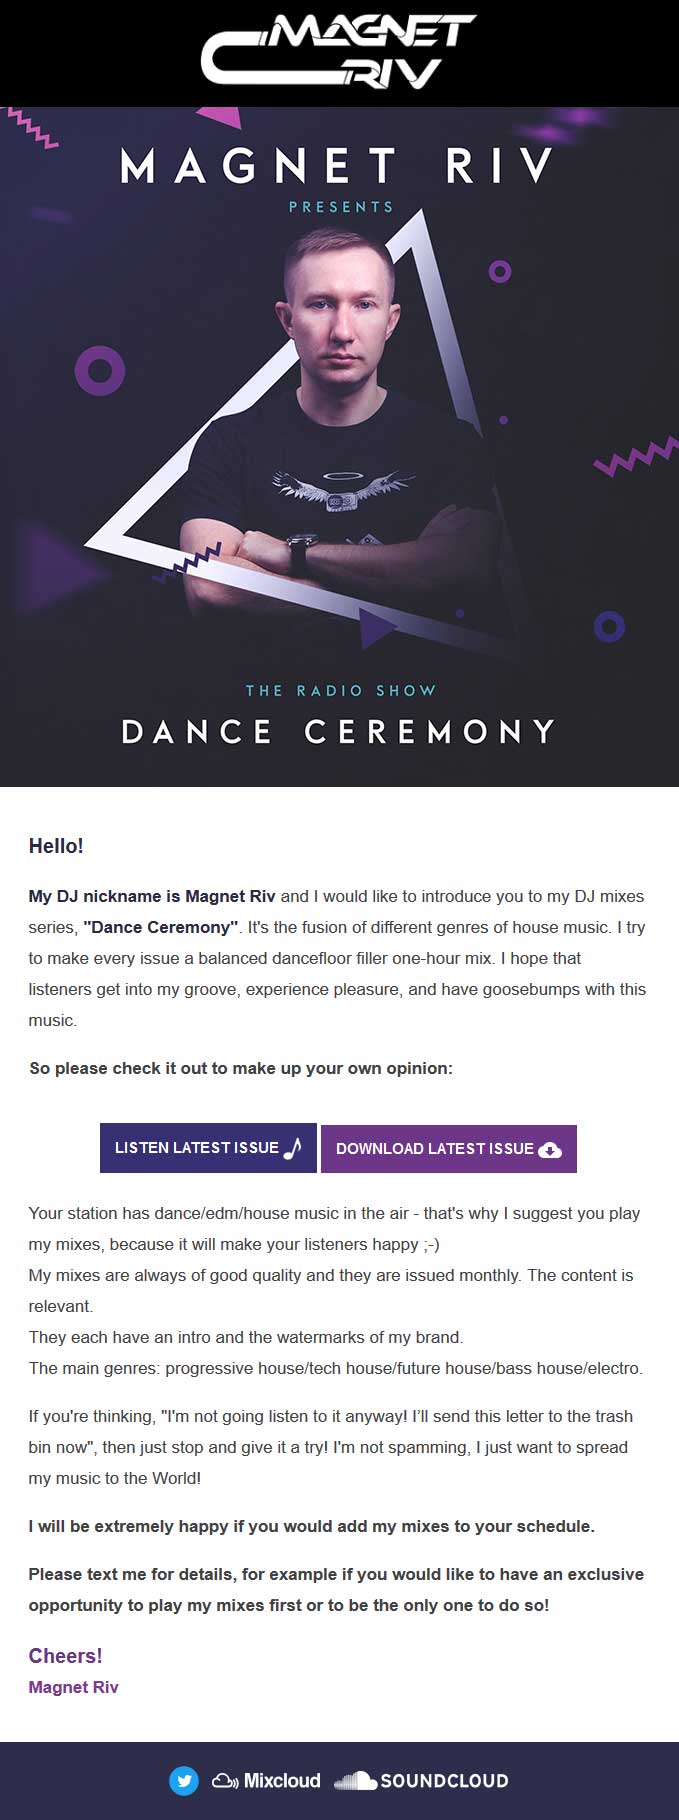Click the PRESENTS caption under the heading
The width and height of the screenshot is (679, 1820).
tap(341, 207)
